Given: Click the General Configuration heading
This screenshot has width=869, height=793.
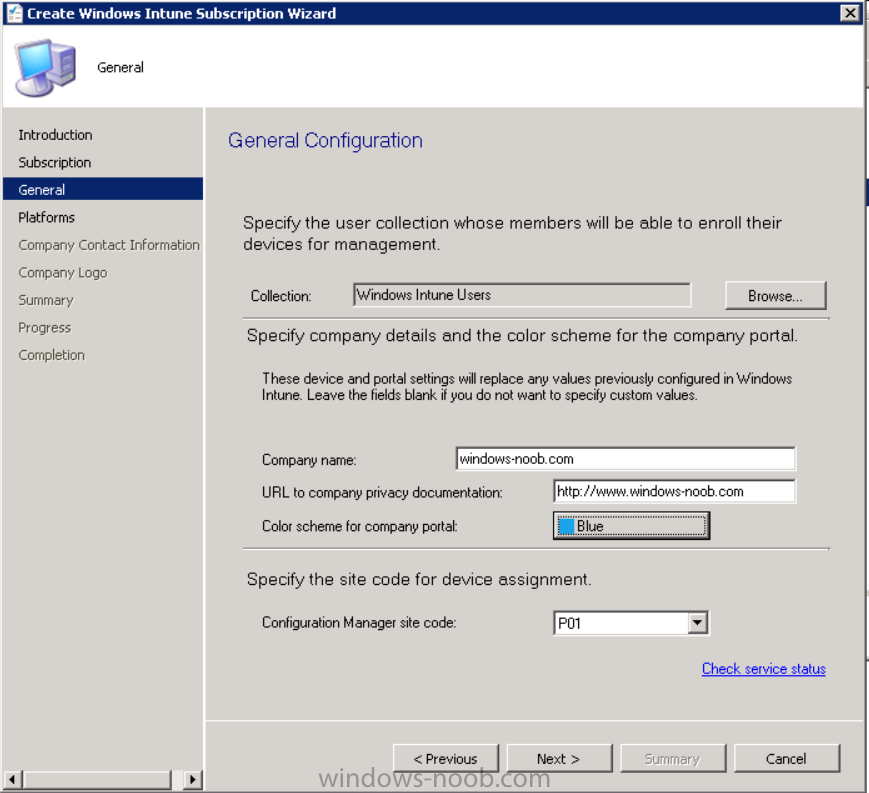Looking at the screenshot, I should tap(325, 140).
